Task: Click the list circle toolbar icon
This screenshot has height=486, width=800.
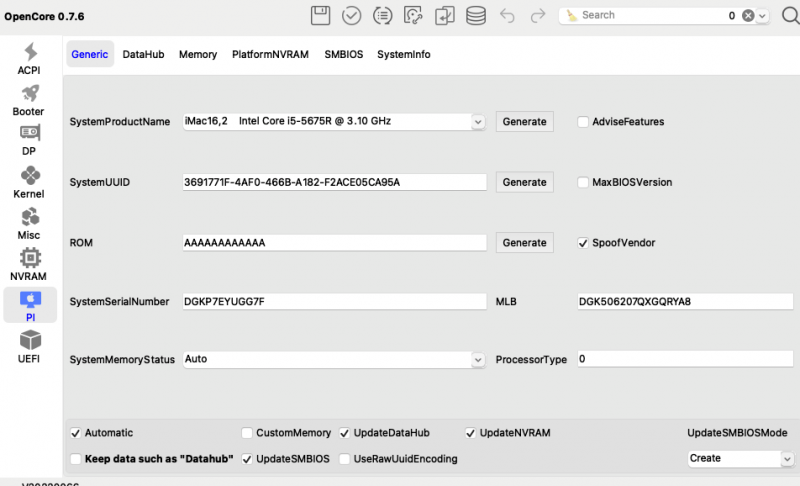Action: [382, 15]
